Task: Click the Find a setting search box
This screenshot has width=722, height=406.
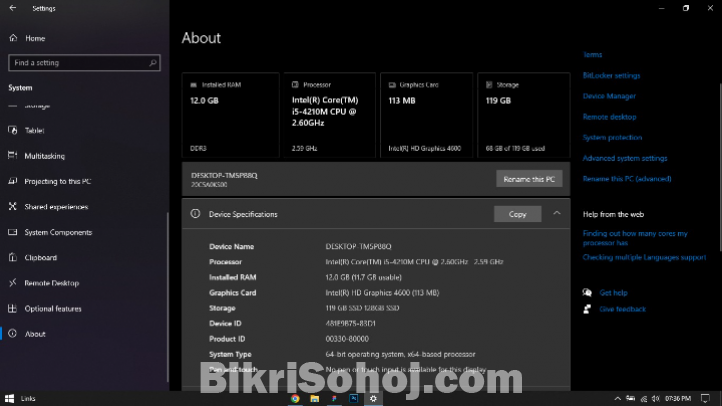Action: (x=84, y=63)
